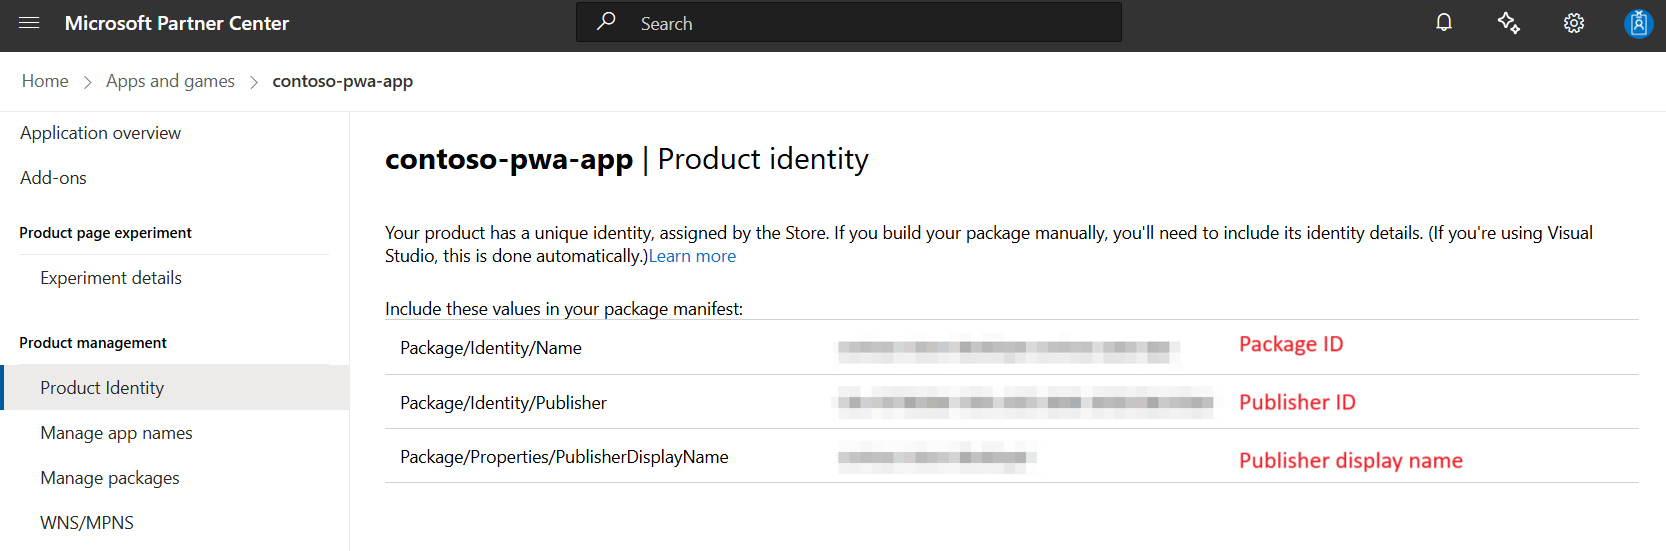Select Product Identity in sidebar
This screenshot has width=1666, height=551.
[176, 387]
